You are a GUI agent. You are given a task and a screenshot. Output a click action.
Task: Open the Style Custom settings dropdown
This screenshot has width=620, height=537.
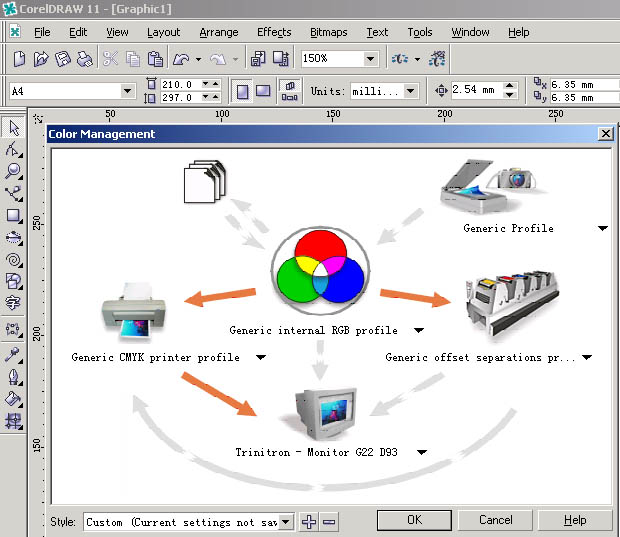pyautogui.click(x=285, y=522)
